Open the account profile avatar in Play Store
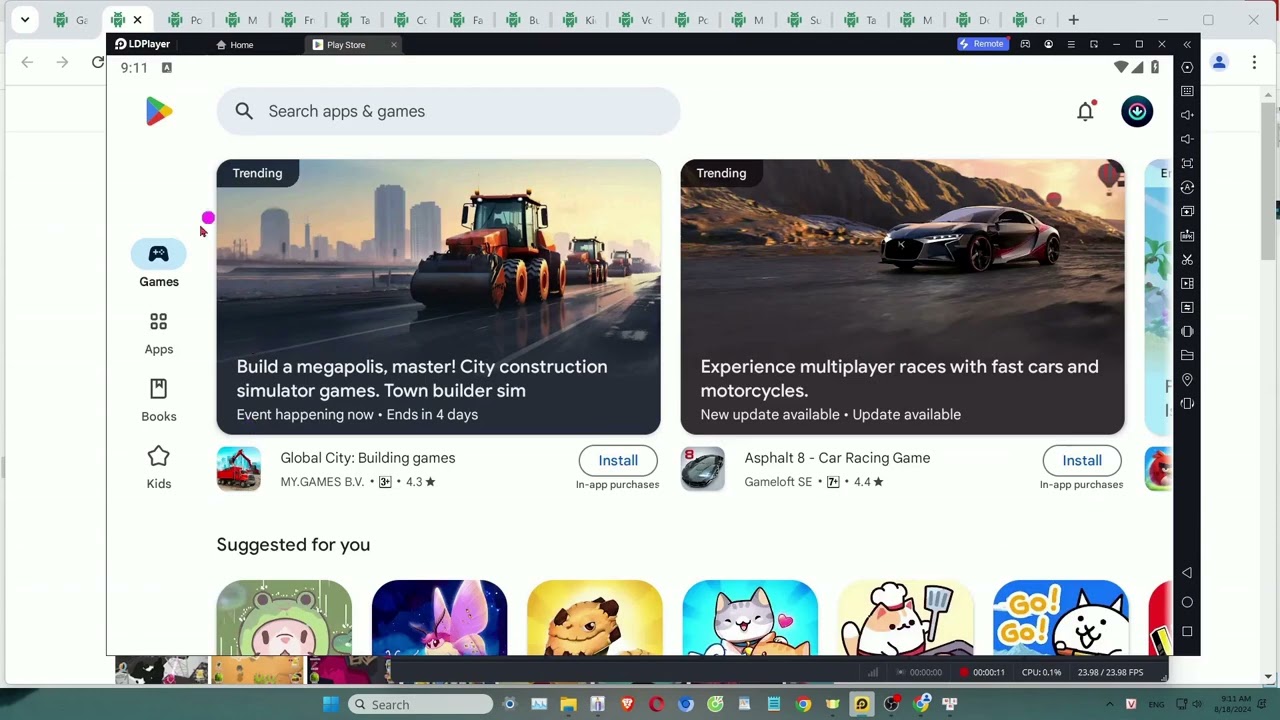 [x=1137, y=111]
